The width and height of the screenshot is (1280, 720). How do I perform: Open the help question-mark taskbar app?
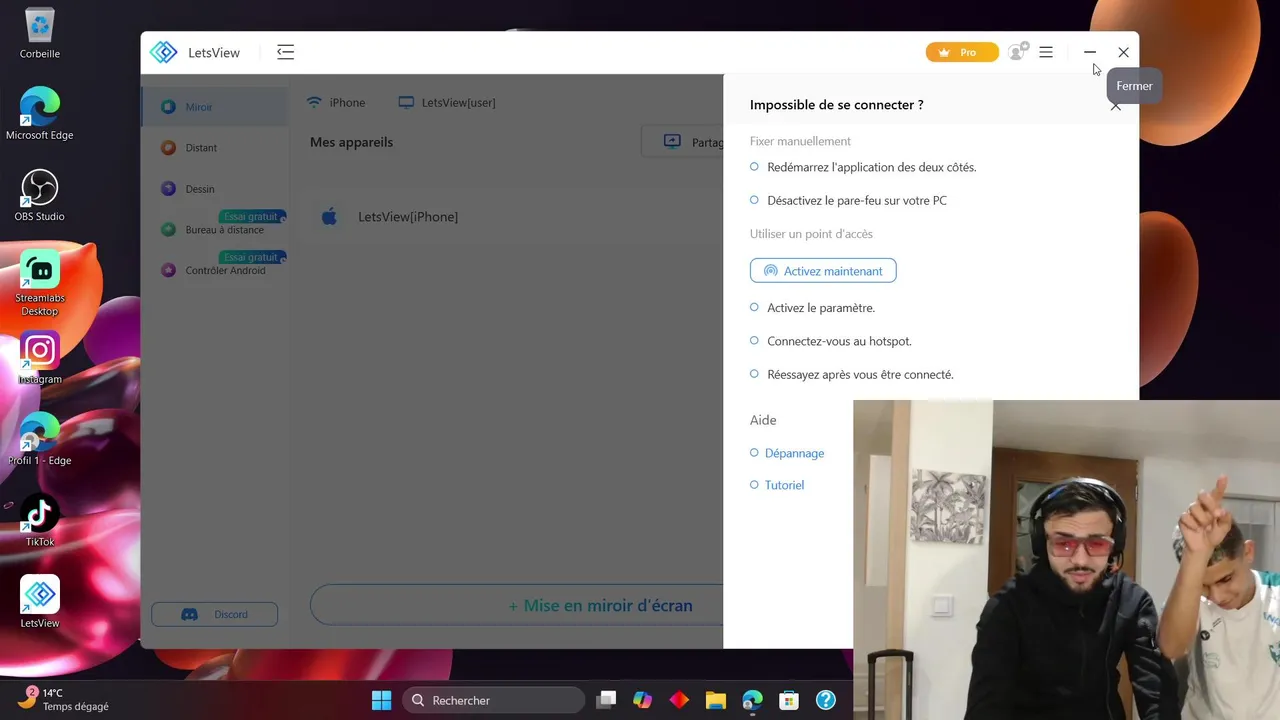pyautogui.click(x=826, y=700)
